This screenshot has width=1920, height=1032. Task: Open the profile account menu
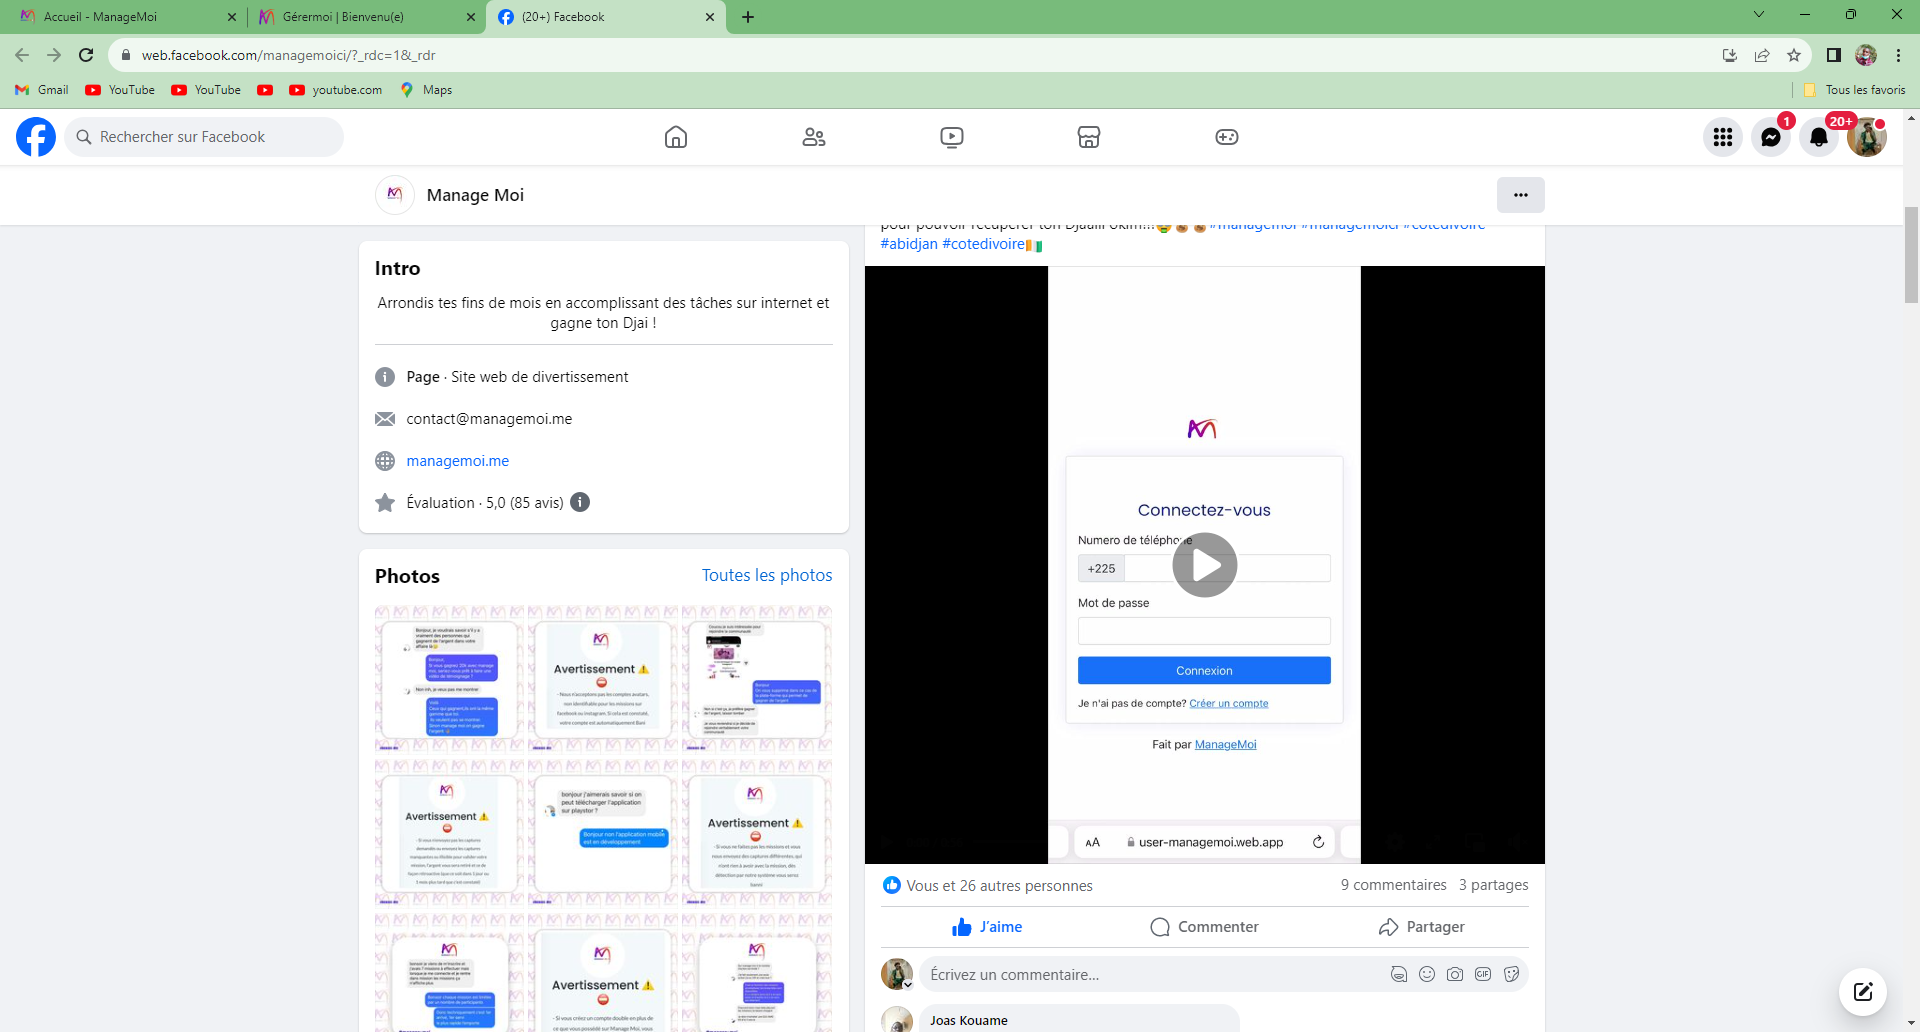point(1867,137)
